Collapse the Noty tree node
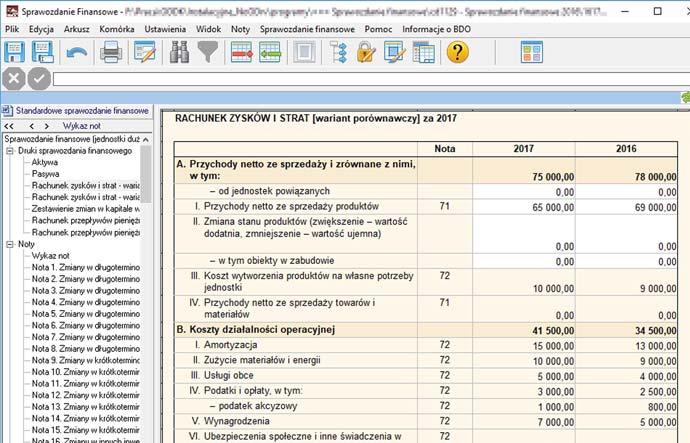690x443 pixels. tap(10, 244)
